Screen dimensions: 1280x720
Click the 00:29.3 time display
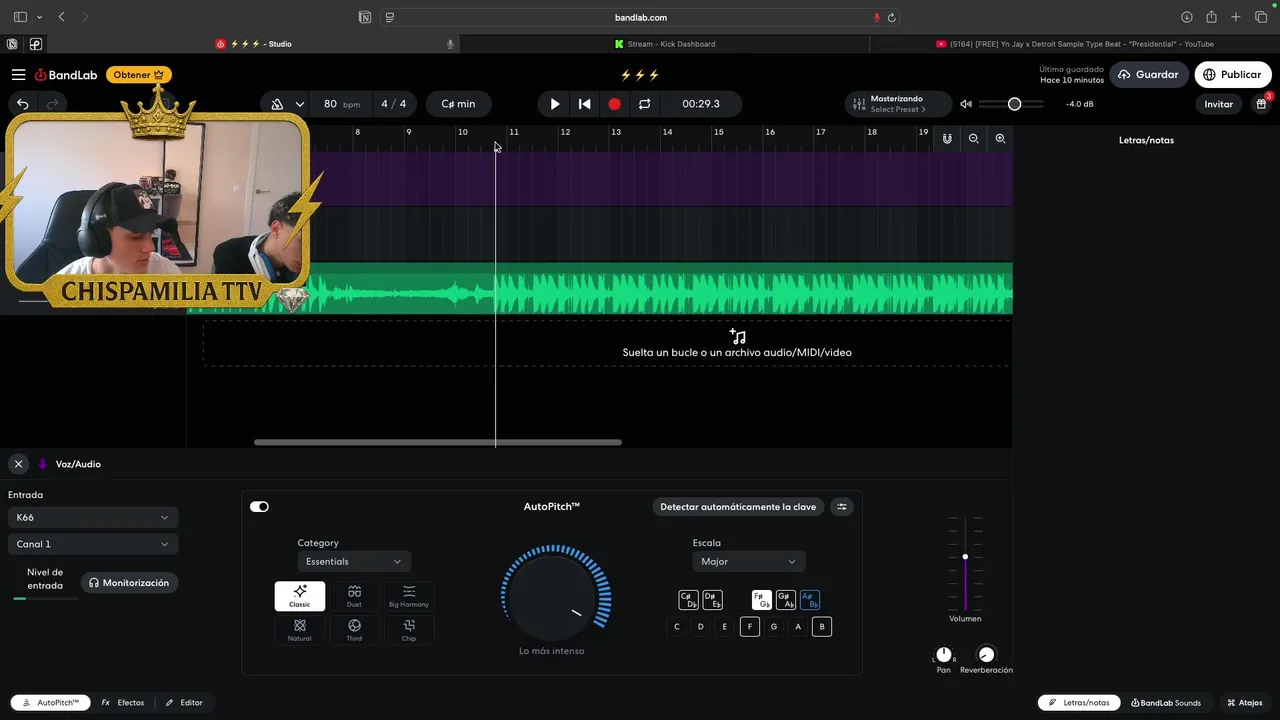(700, 104)
